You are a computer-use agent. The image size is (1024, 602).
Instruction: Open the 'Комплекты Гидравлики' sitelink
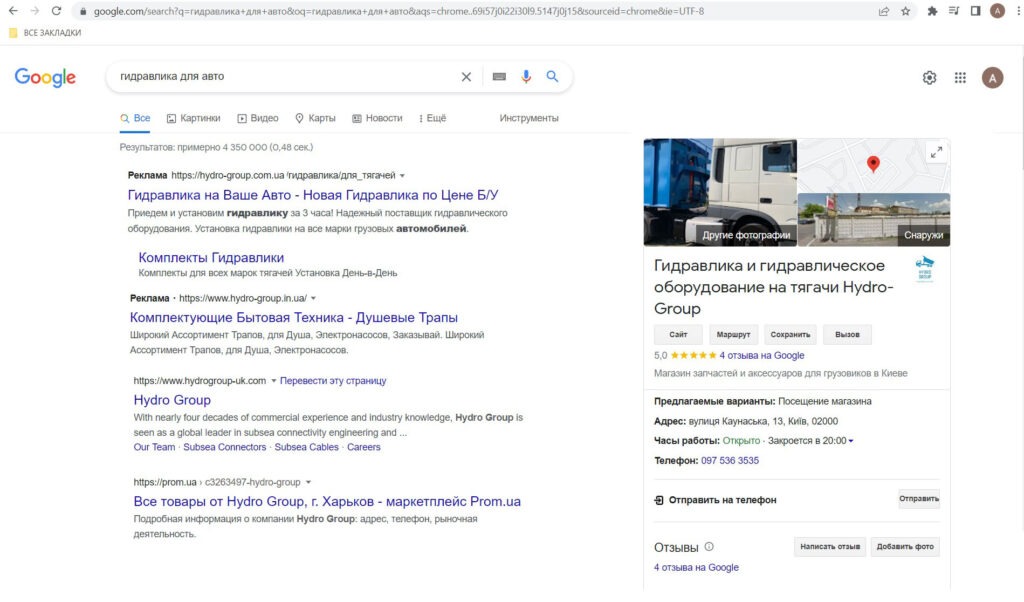211,258
